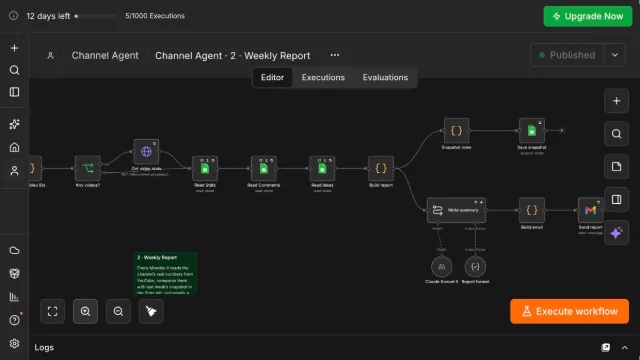Click the panel layout icon in left sidebar

tap(14, 92)
